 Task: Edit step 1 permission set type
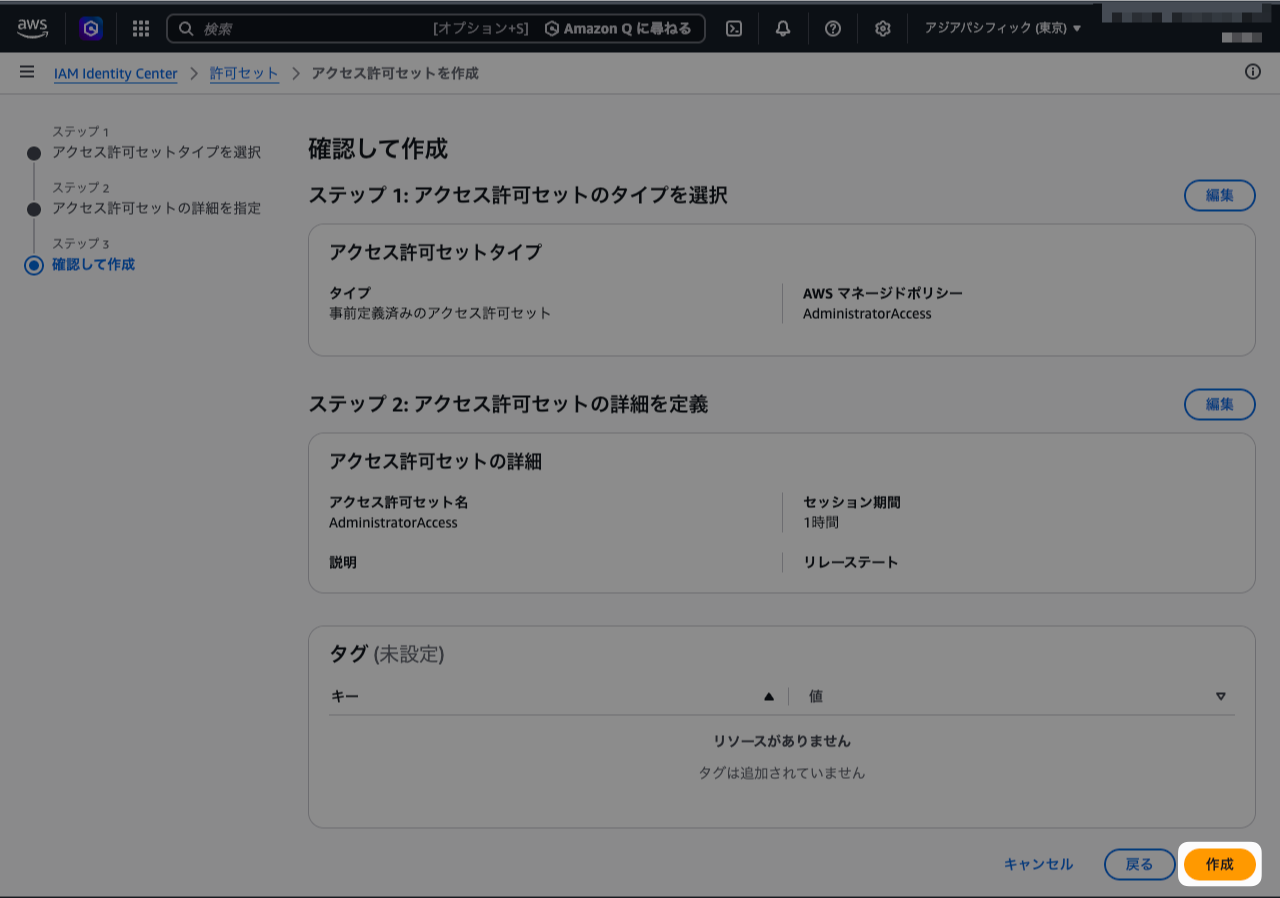pos(1220,195)
